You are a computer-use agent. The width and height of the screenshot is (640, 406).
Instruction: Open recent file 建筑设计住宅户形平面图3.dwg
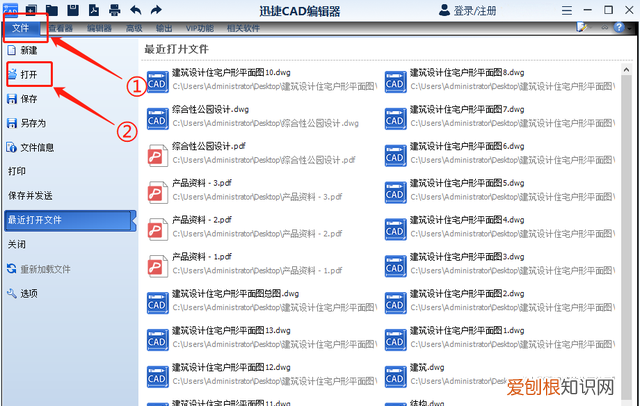pyautogui.click(x=500, y=264)
